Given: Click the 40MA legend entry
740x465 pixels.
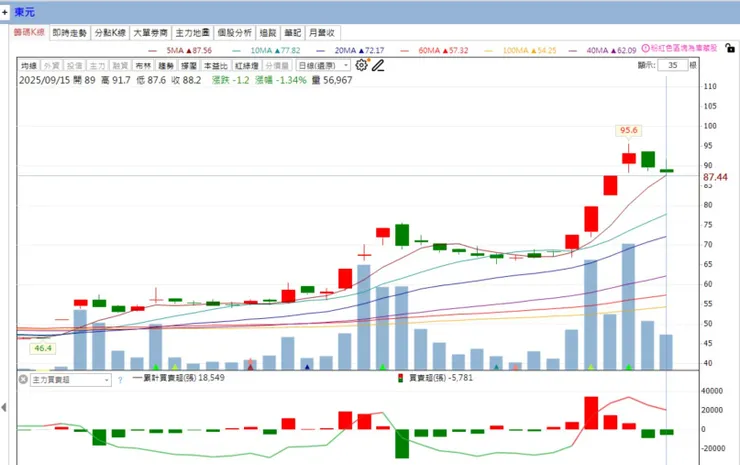Looking at the screenshot, I should [x=603, y=50].
